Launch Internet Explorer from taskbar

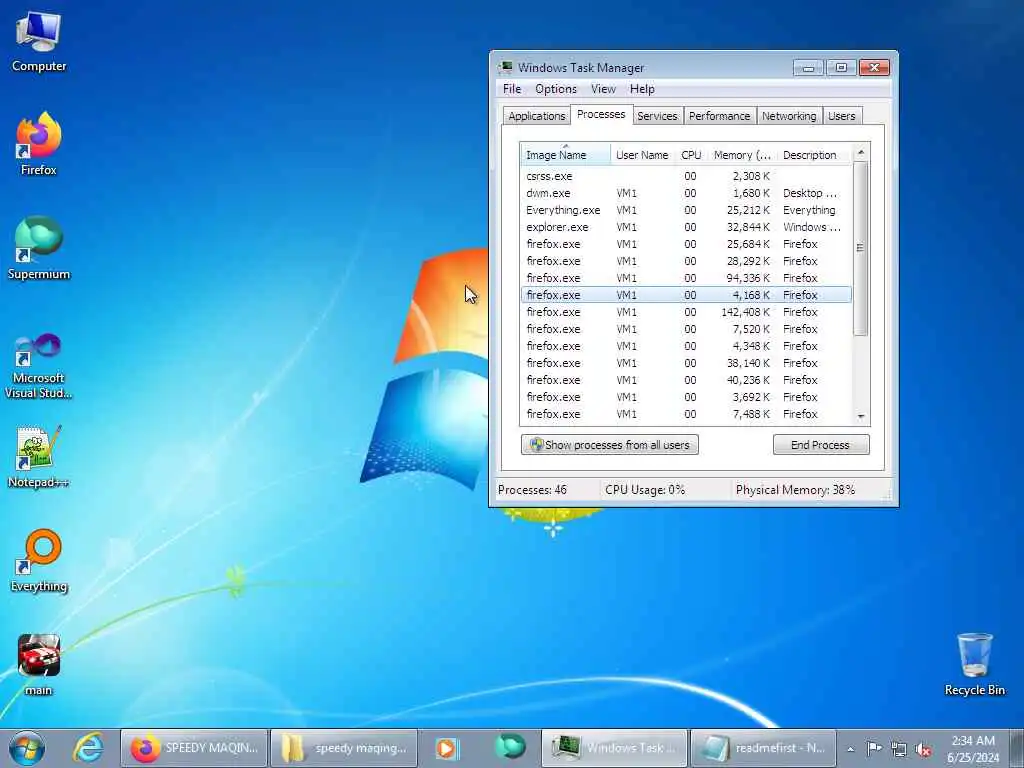[x=88, y=748]
